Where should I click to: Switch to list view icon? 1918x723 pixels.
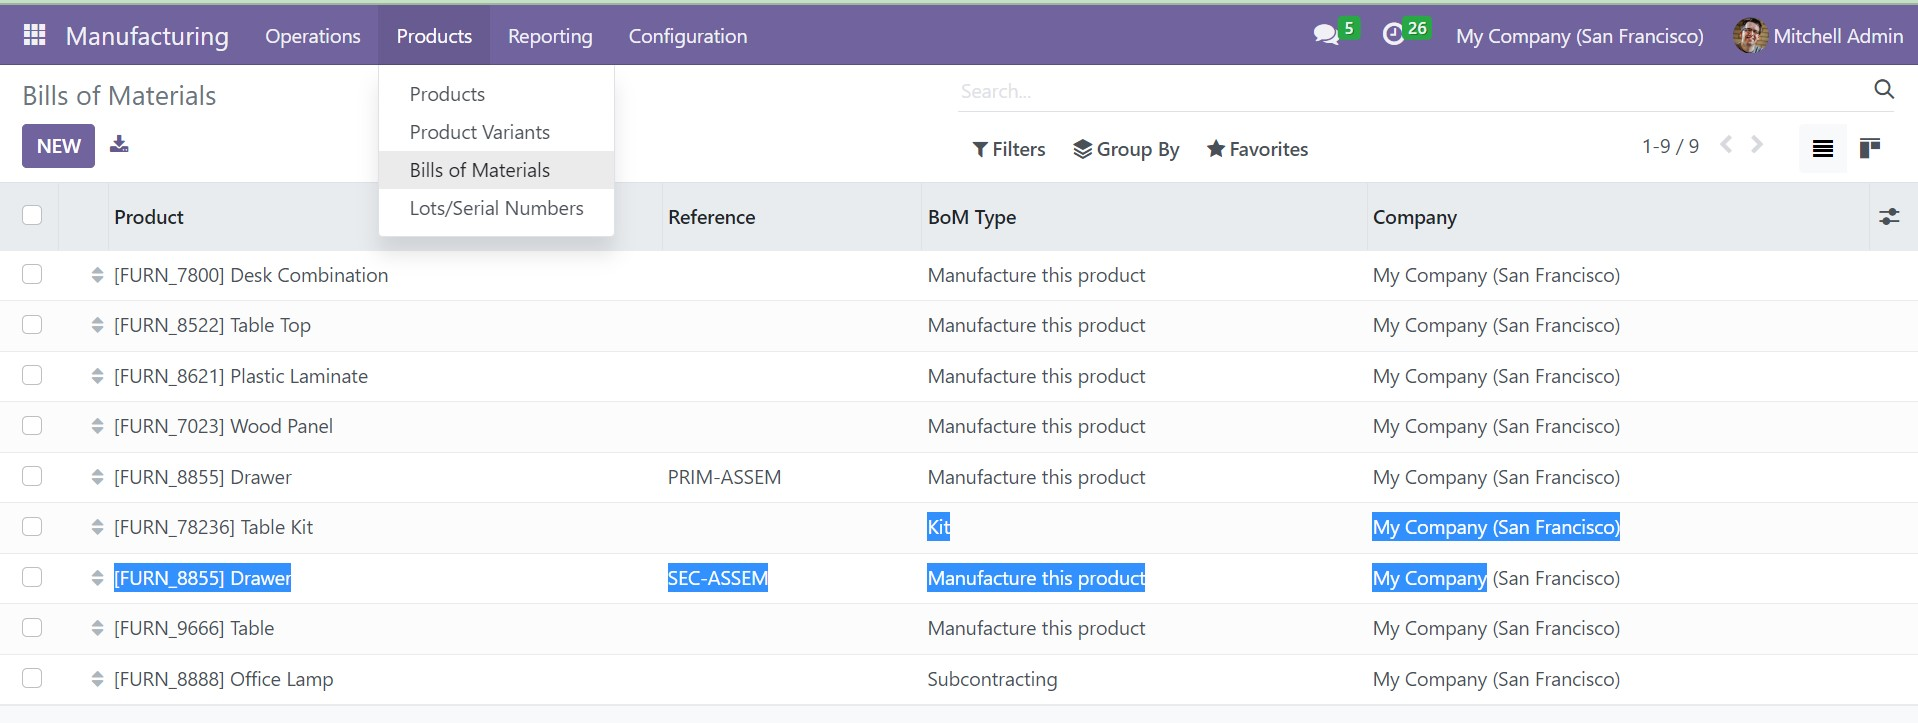tap(1823, 148)
